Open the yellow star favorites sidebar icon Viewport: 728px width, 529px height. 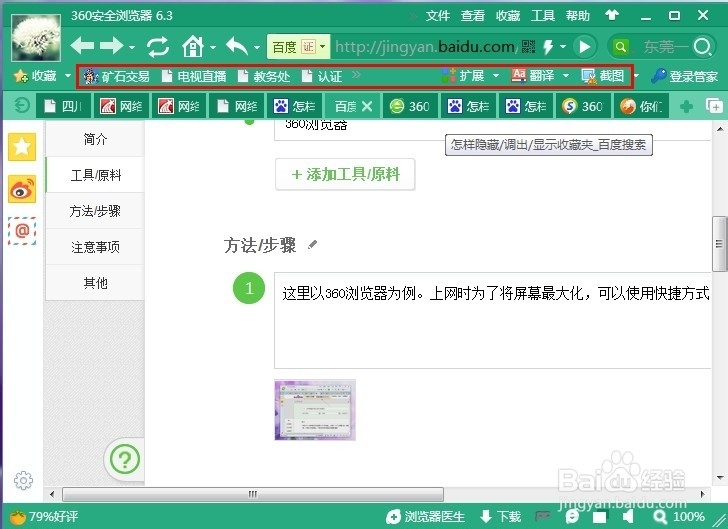click(22, 147)
